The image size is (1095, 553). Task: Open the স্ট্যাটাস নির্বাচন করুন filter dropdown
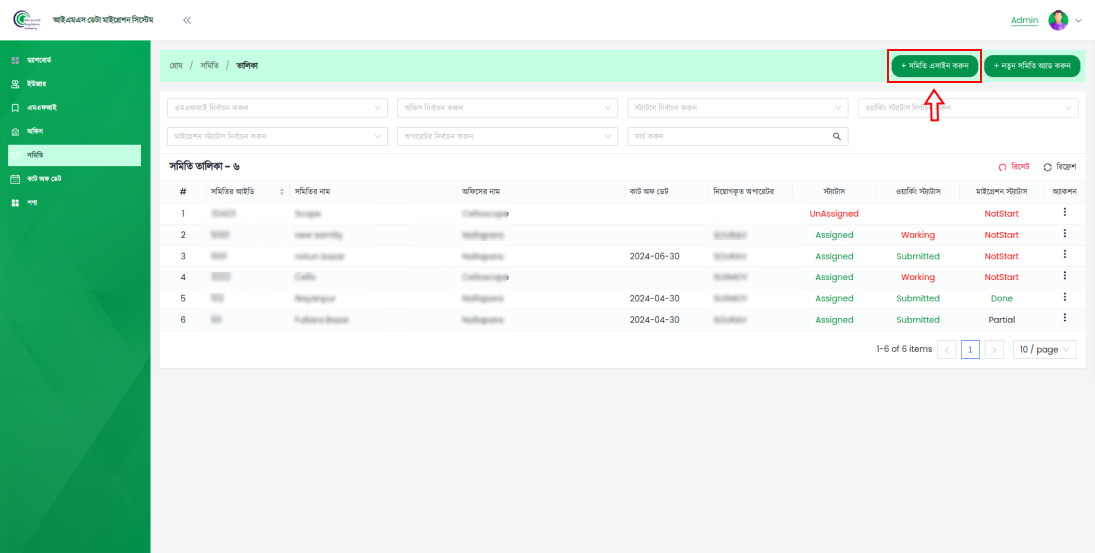(x=738, y=108)
